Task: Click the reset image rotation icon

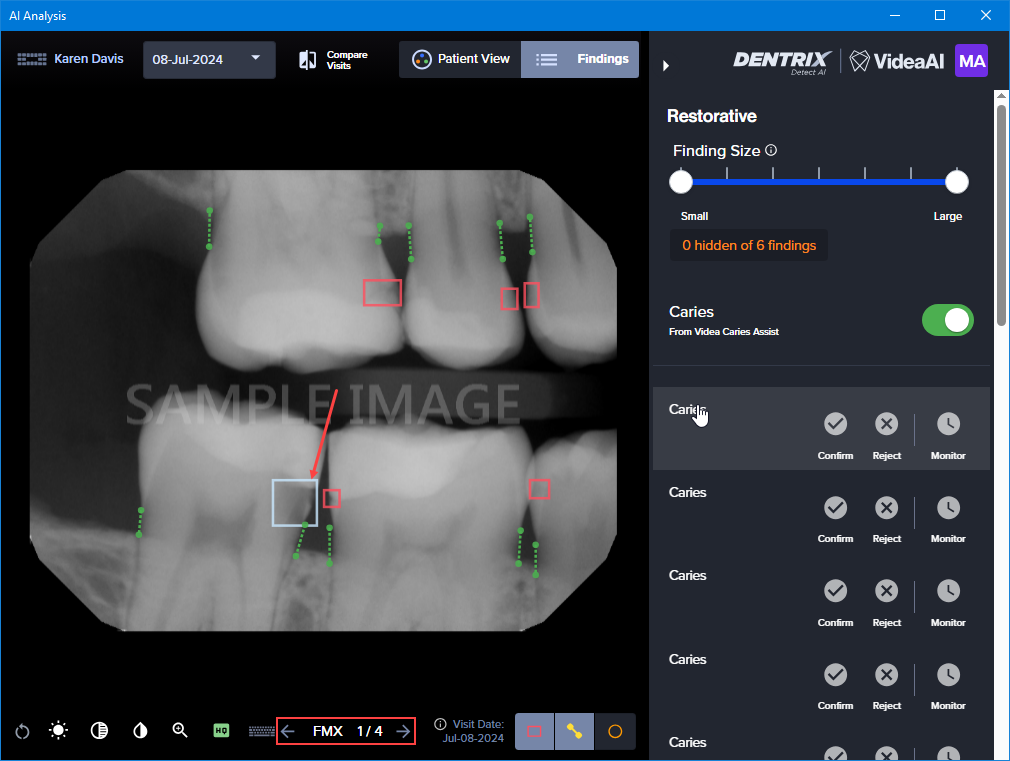Action: 22,731
